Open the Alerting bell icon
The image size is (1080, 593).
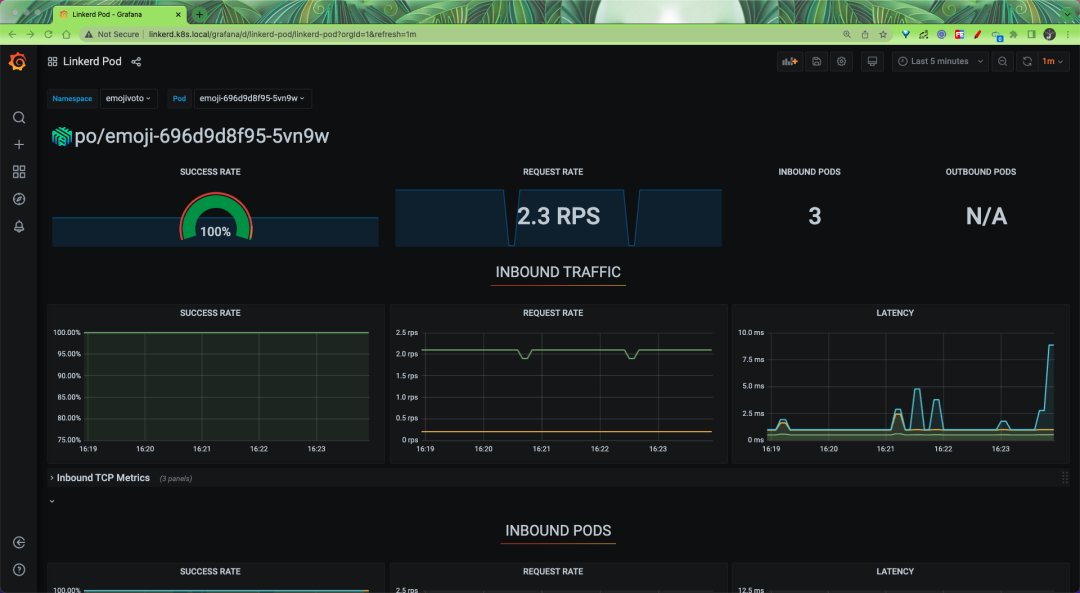(x=19, y=227)
